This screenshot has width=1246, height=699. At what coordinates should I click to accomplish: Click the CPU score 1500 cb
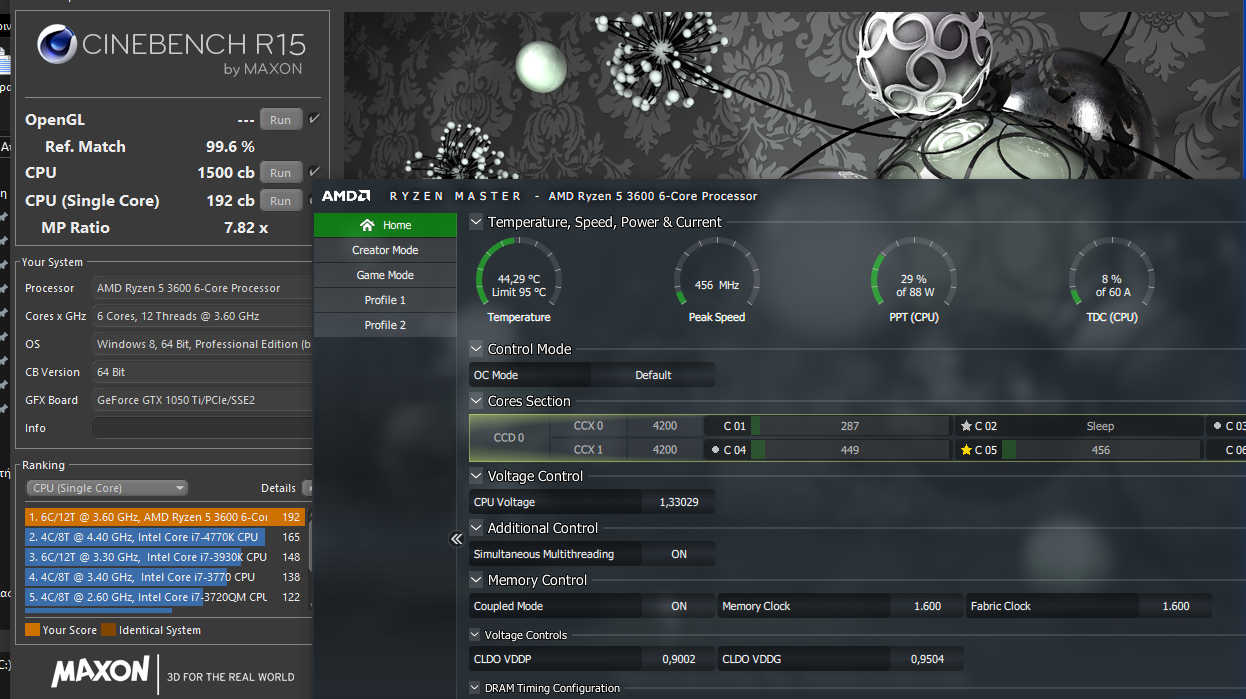[225, 173]
